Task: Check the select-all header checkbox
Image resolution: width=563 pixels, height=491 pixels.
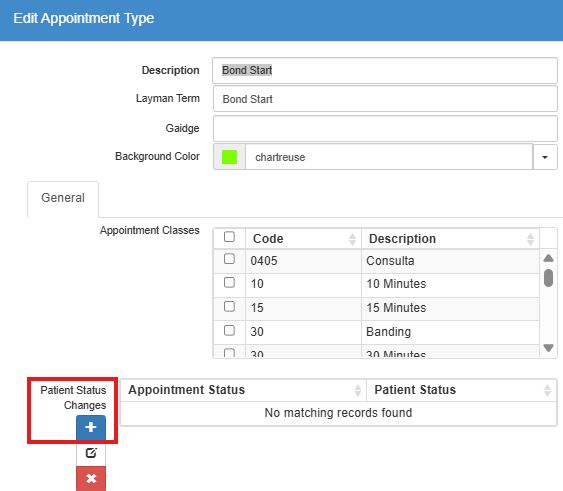Action: click(229, 237)
